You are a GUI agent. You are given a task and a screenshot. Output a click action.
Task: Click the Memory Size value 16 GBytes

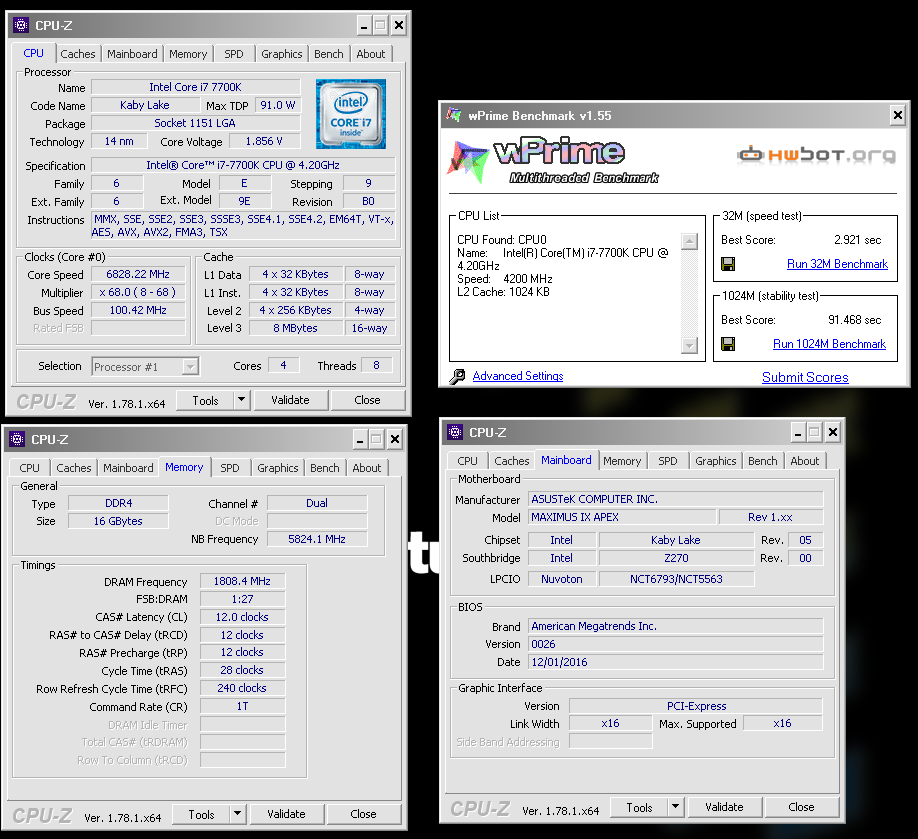pyautogui.click(x=118, y=521)
